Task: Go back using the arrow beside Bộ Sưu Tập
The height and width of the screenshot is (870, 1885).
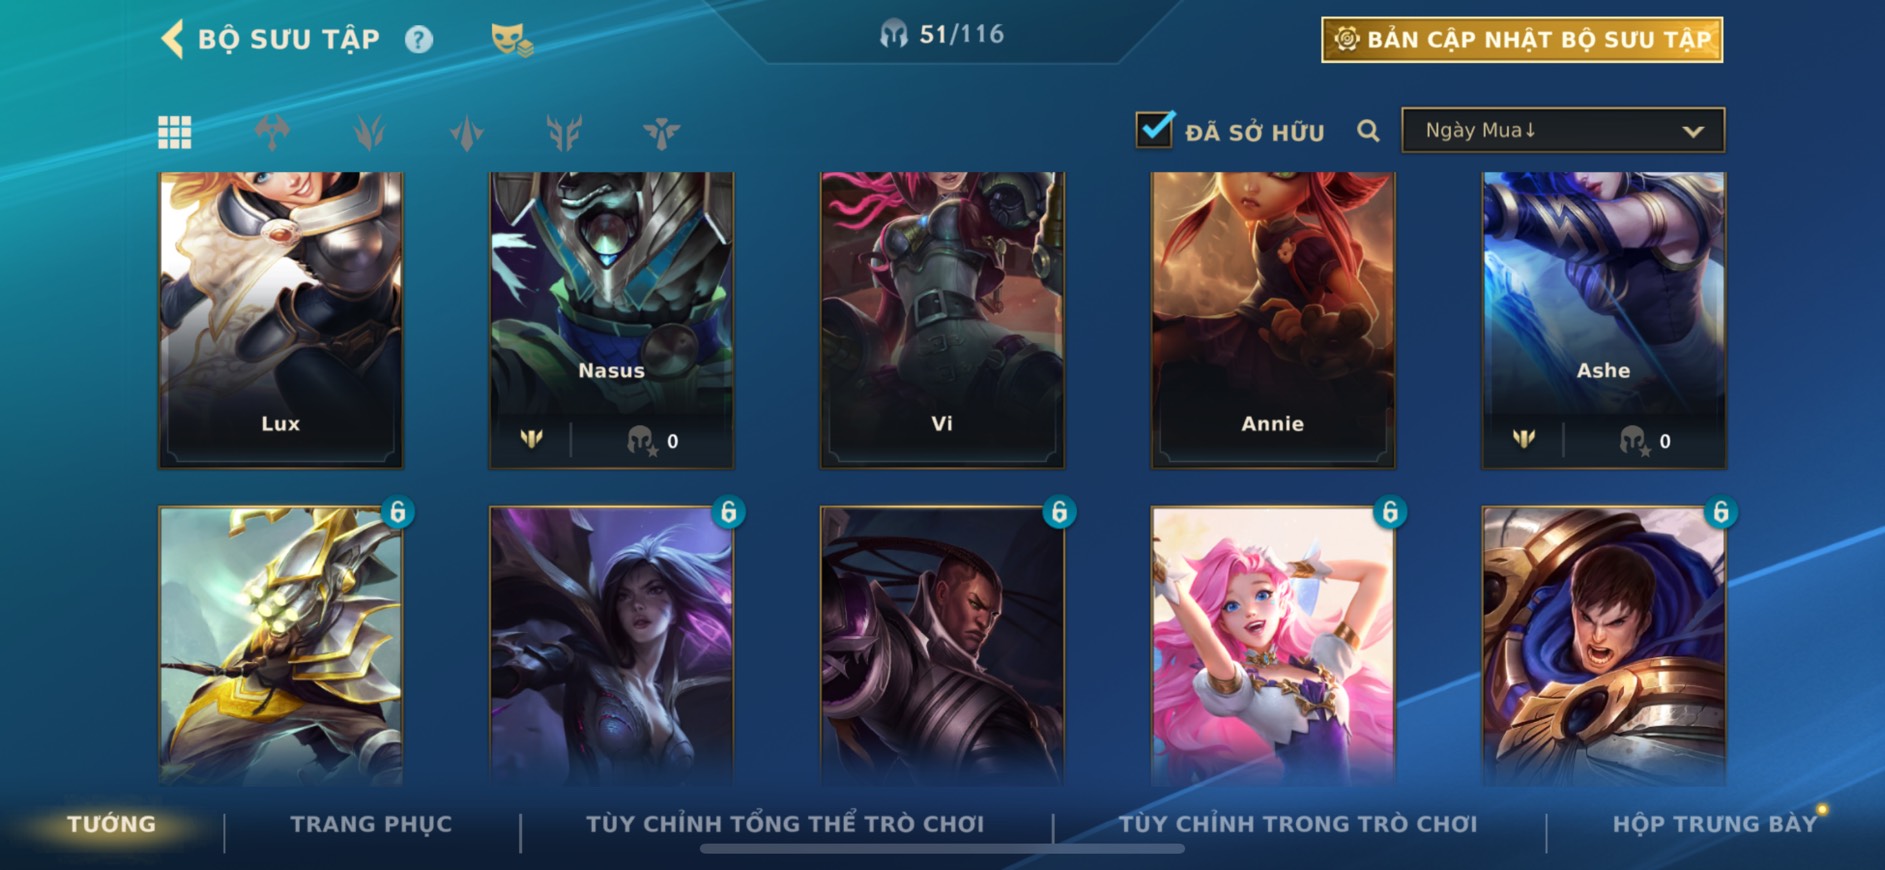Action: pos(172,39)
